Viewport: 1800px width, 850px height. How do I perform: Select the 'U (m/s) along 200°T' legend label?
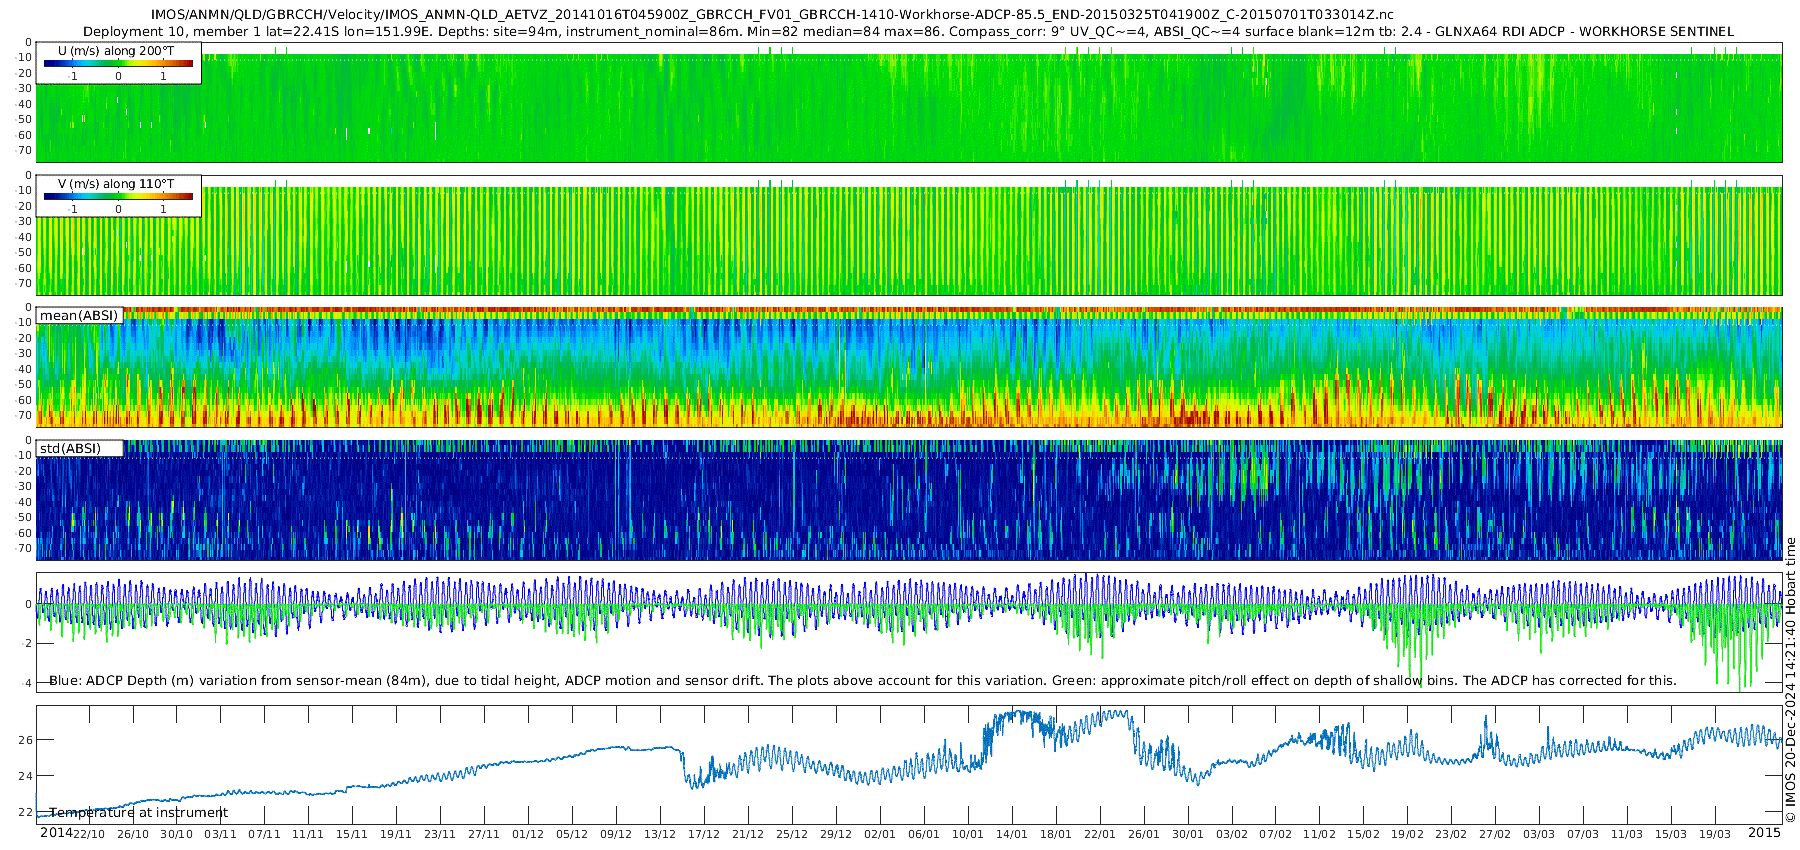116,50
